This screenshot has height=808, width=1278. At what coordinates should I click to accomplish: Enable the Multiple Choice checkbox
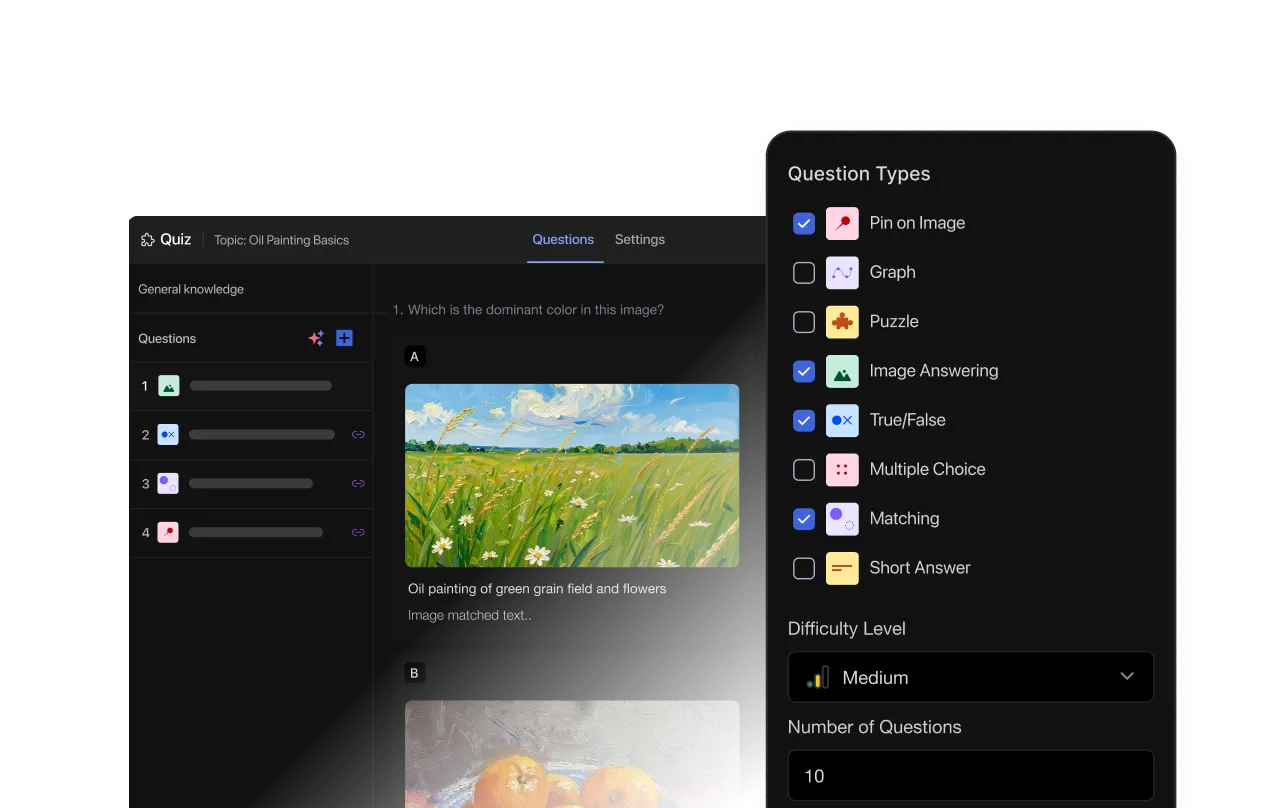click(804, 469)
